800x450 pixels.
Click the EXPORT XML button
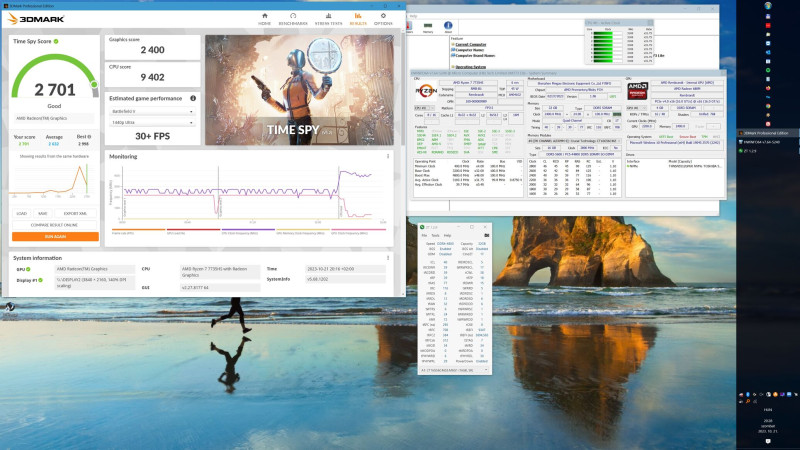pyautogui.click(x=75, y=213)
